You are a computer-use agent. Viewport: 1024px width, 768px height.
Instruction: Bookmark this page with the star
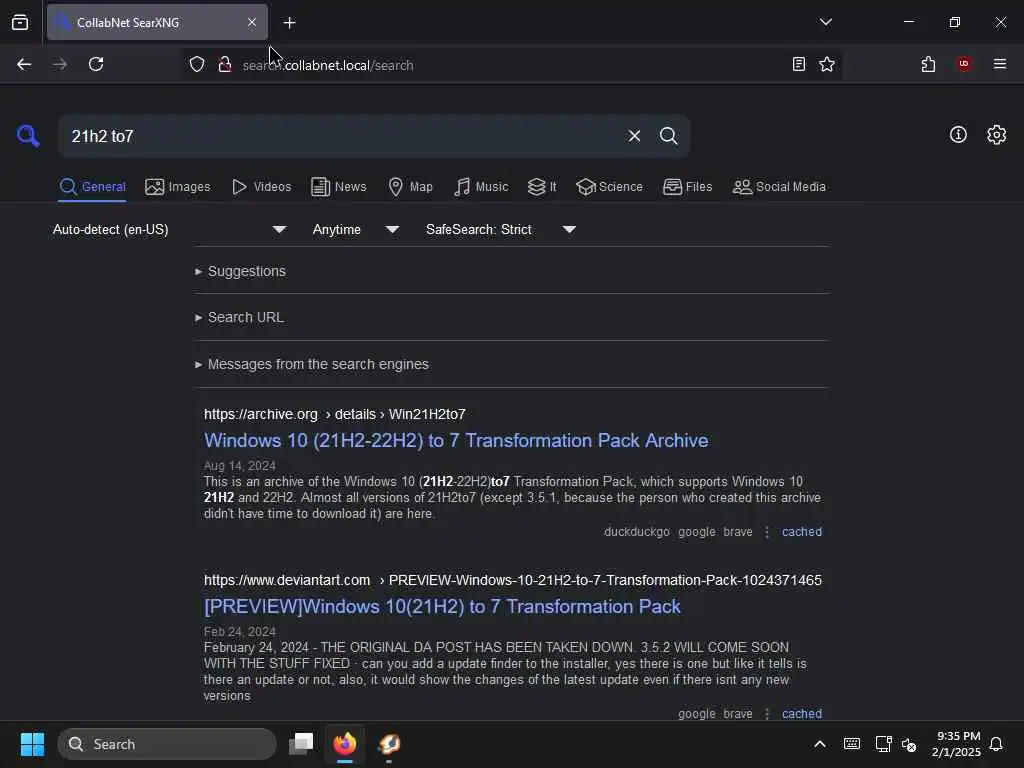click(827, 64)
